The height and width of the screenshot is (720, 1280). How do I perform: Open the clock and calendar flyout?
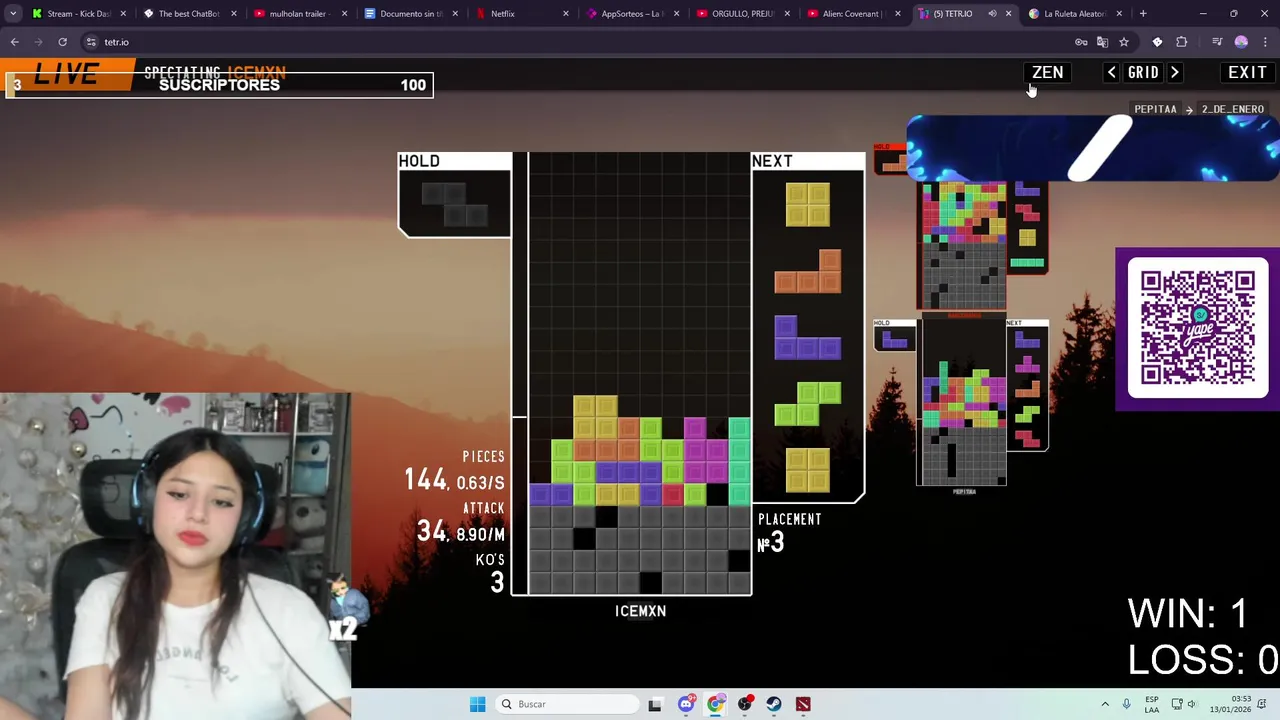tap(1229, 704)
